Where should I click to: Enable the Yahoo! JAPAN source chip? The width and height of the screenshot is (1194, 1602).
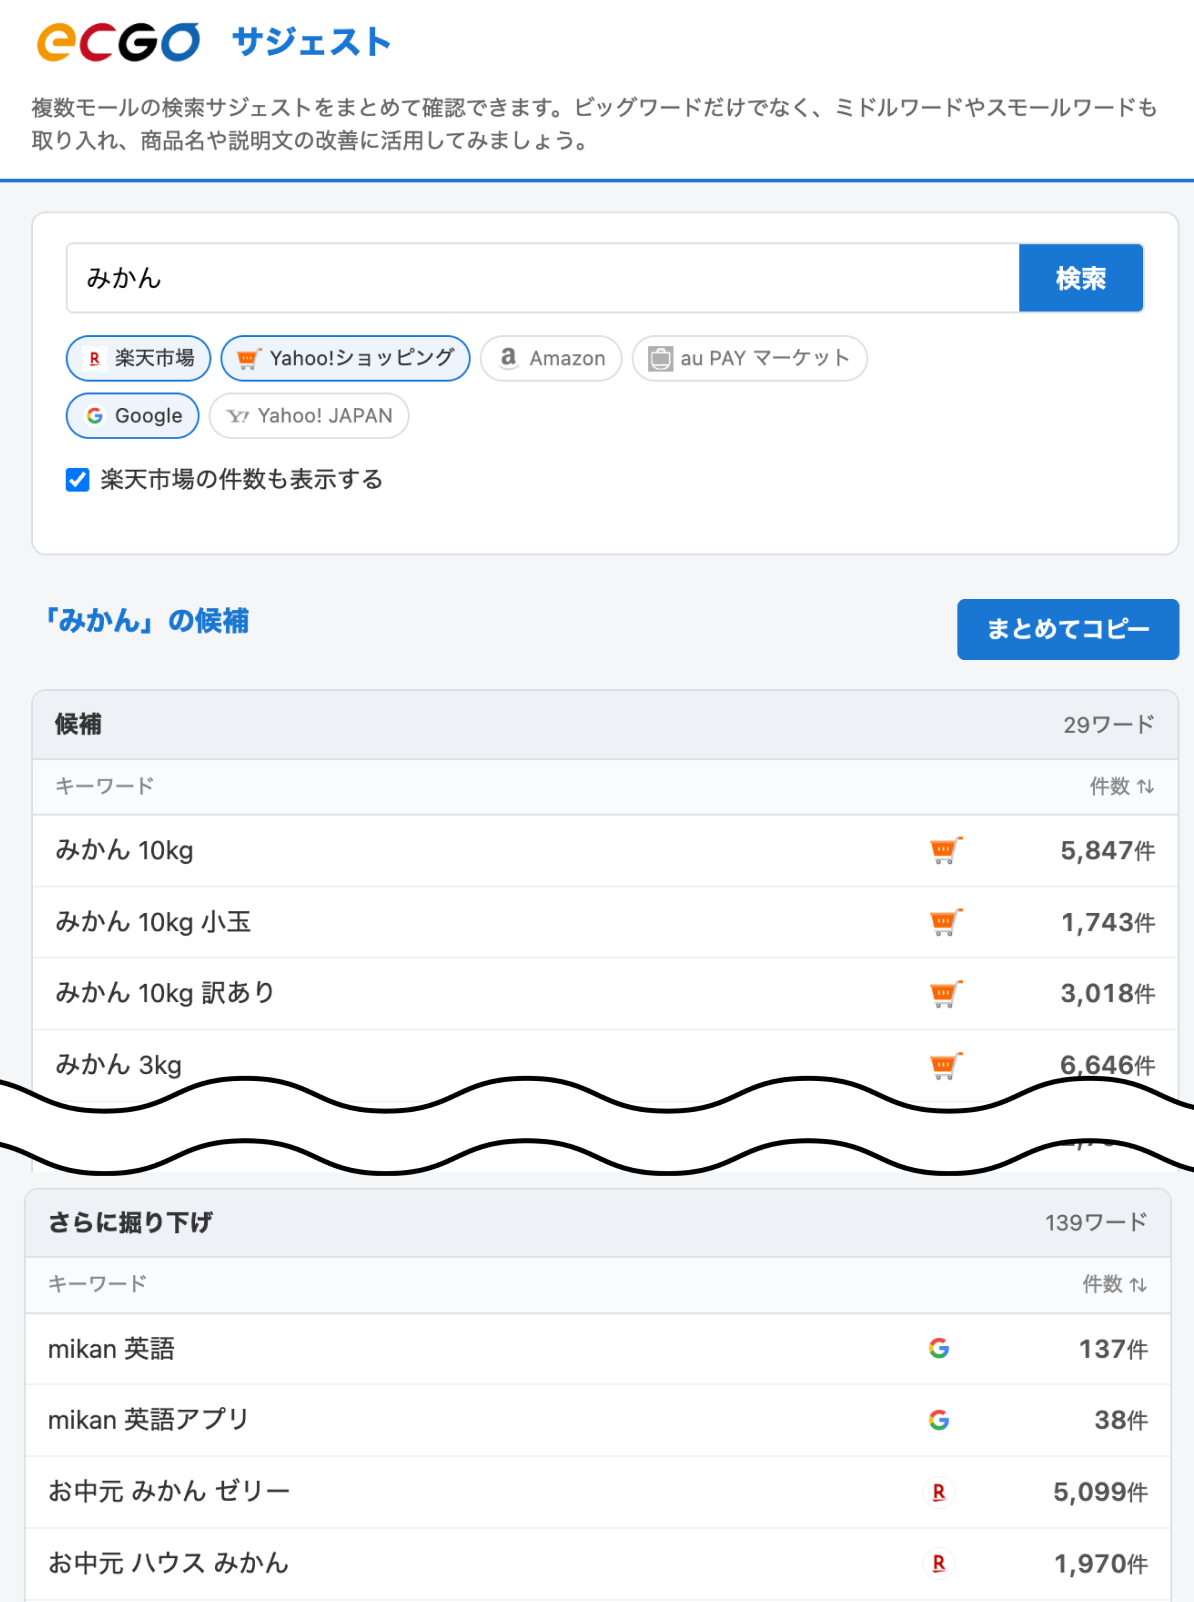click(309, 416)
